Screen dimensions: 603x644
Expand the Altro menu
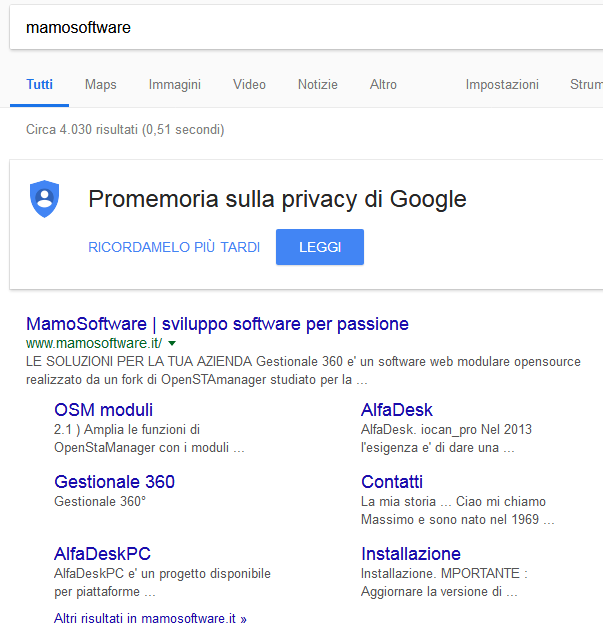(383, 85)
